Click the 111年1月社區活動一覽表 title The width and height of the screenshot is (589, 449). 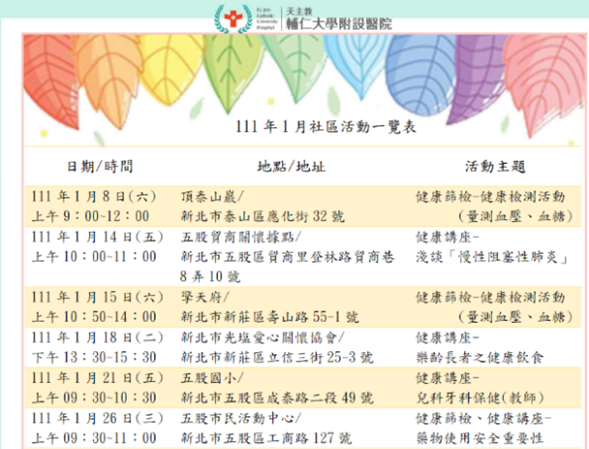click(x=326, y=127)
